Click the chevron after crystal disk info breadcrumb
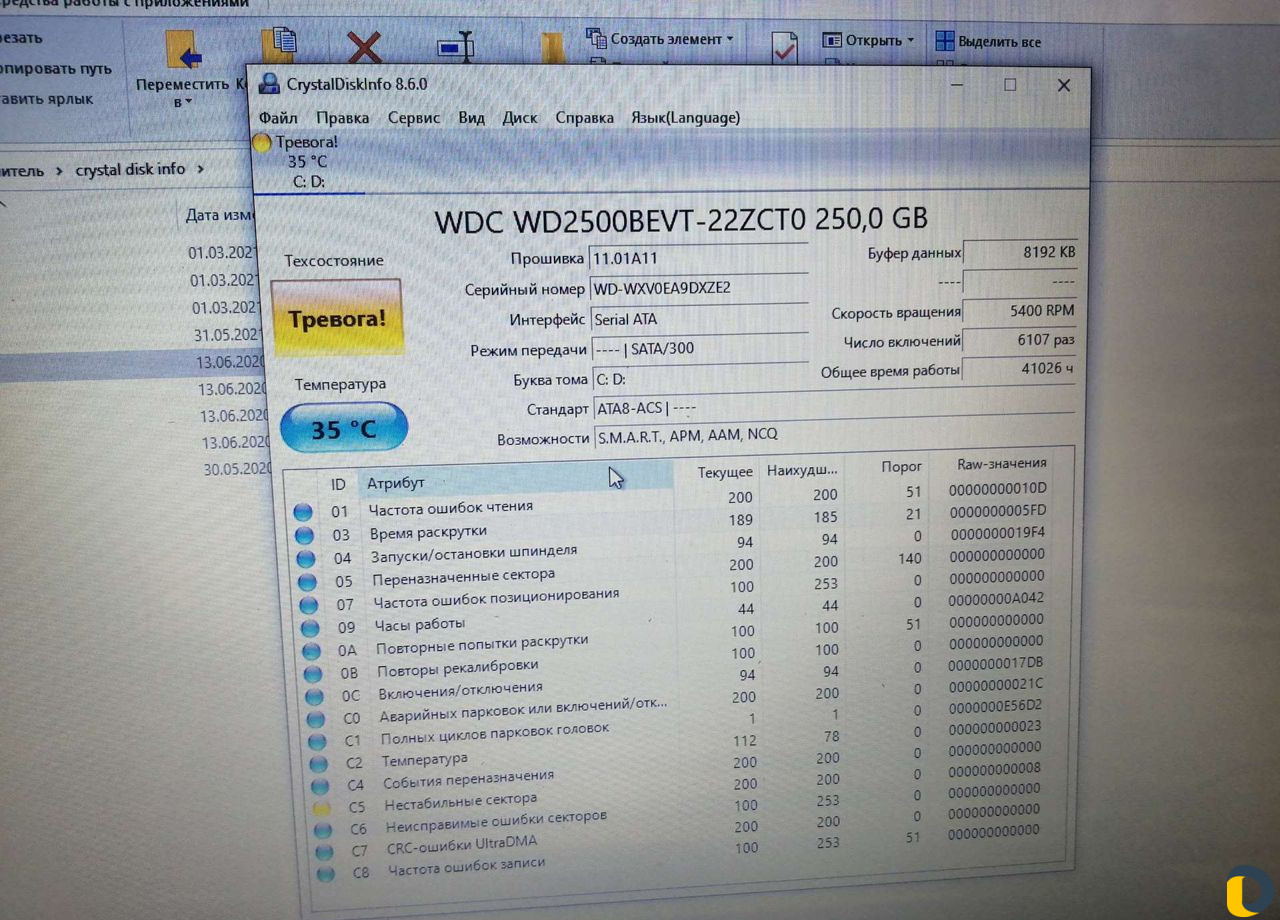1280x920 pixels. 200,169
